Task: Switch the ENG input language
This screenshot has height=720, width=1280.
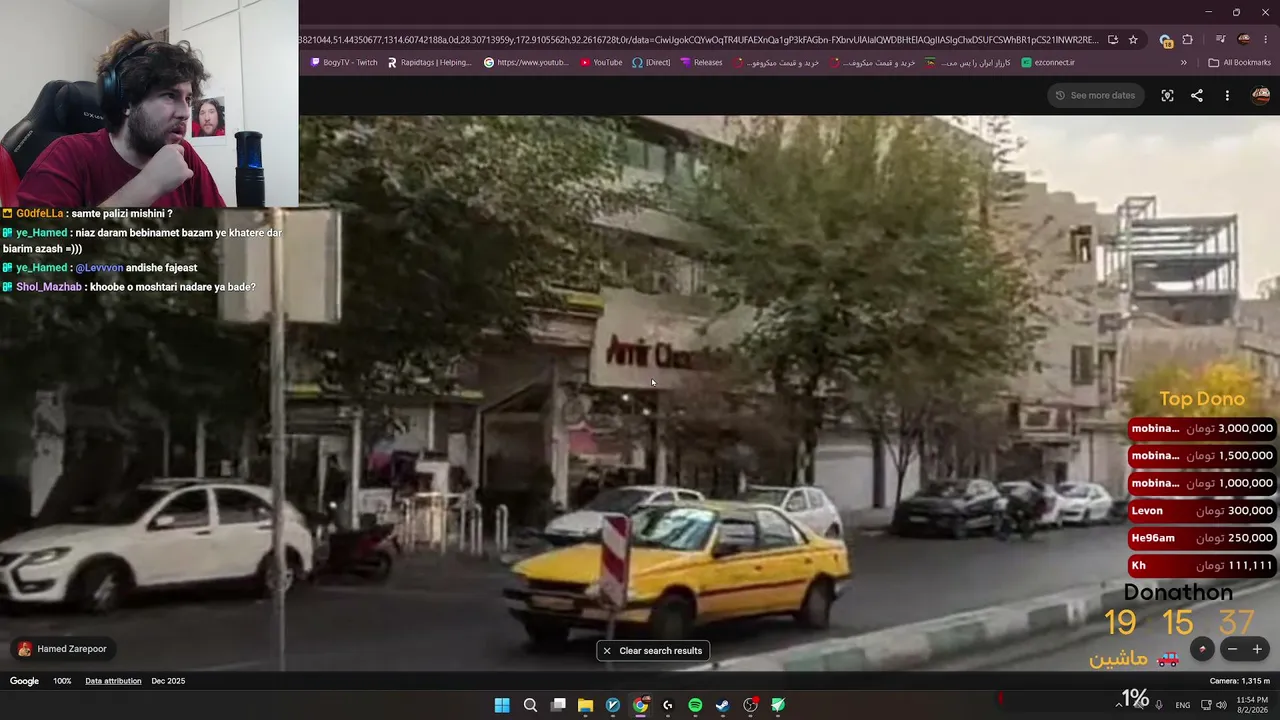Action: [x=1182, y=705]
